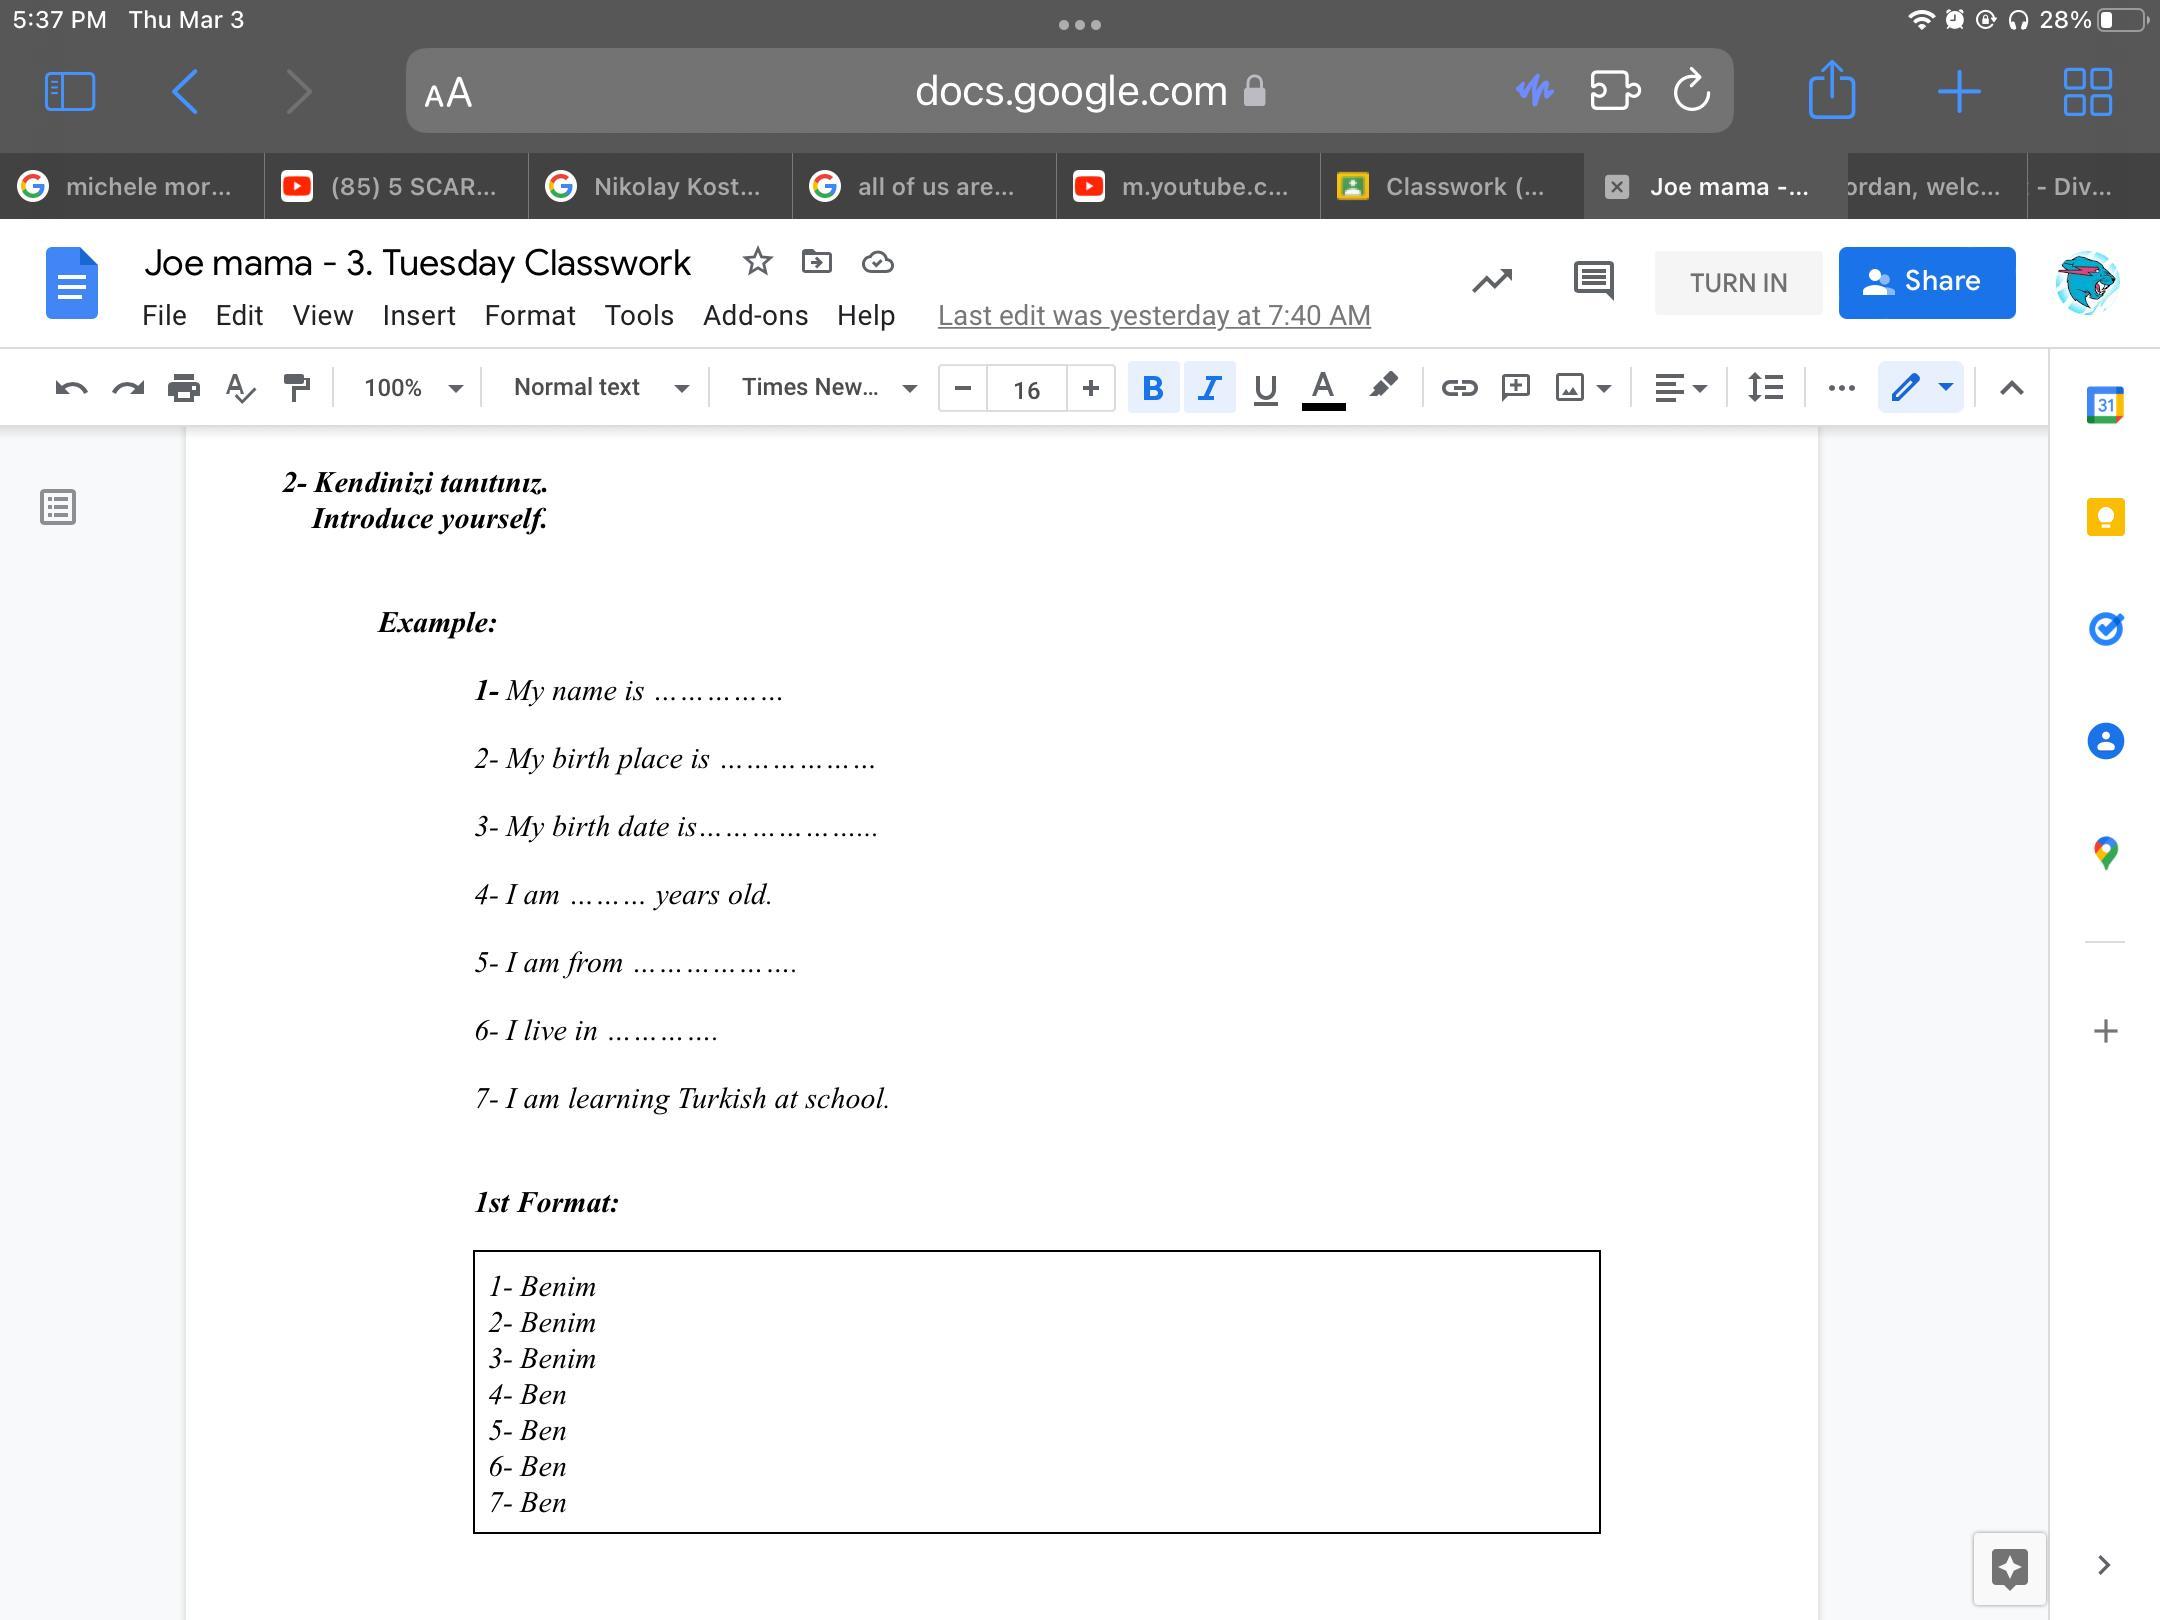Image resolution: width=2160 pixels, height=1620 pixels.
Task: Star this document
Action: pos(757,262)
